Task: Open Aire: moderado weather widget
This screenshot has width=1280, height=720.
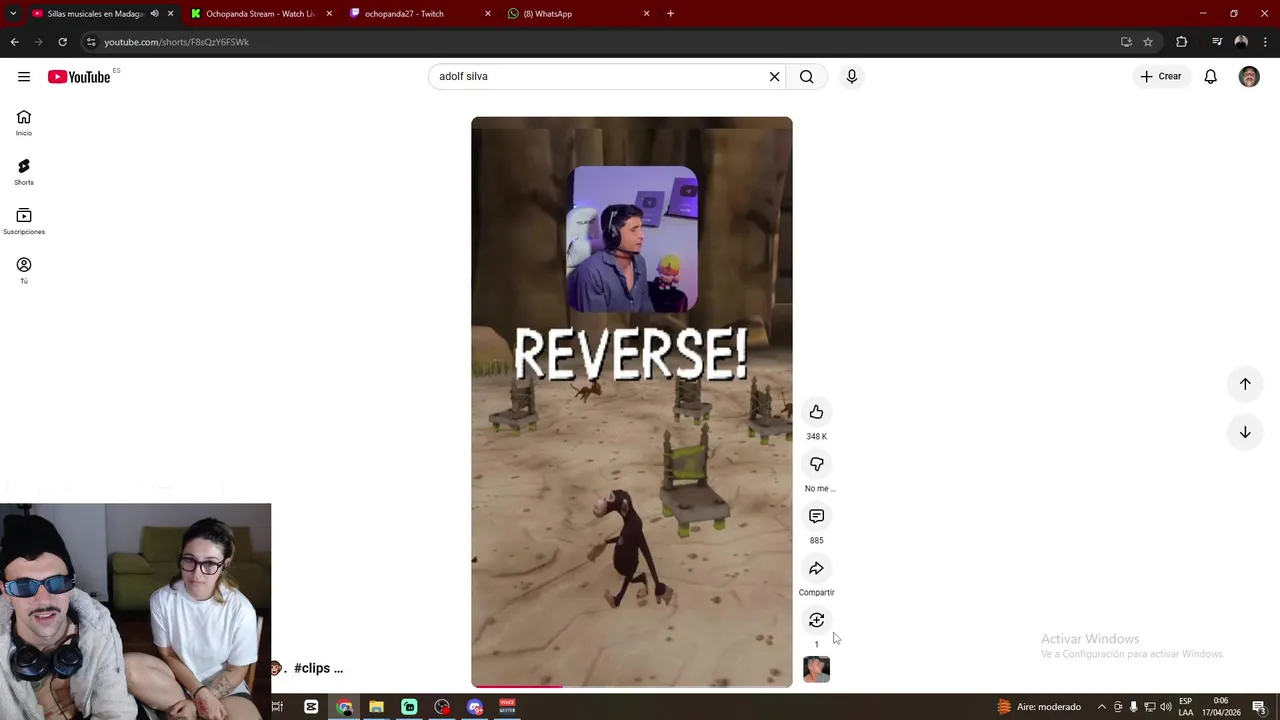Action: pyautogui.click(x=1039, y=707)
